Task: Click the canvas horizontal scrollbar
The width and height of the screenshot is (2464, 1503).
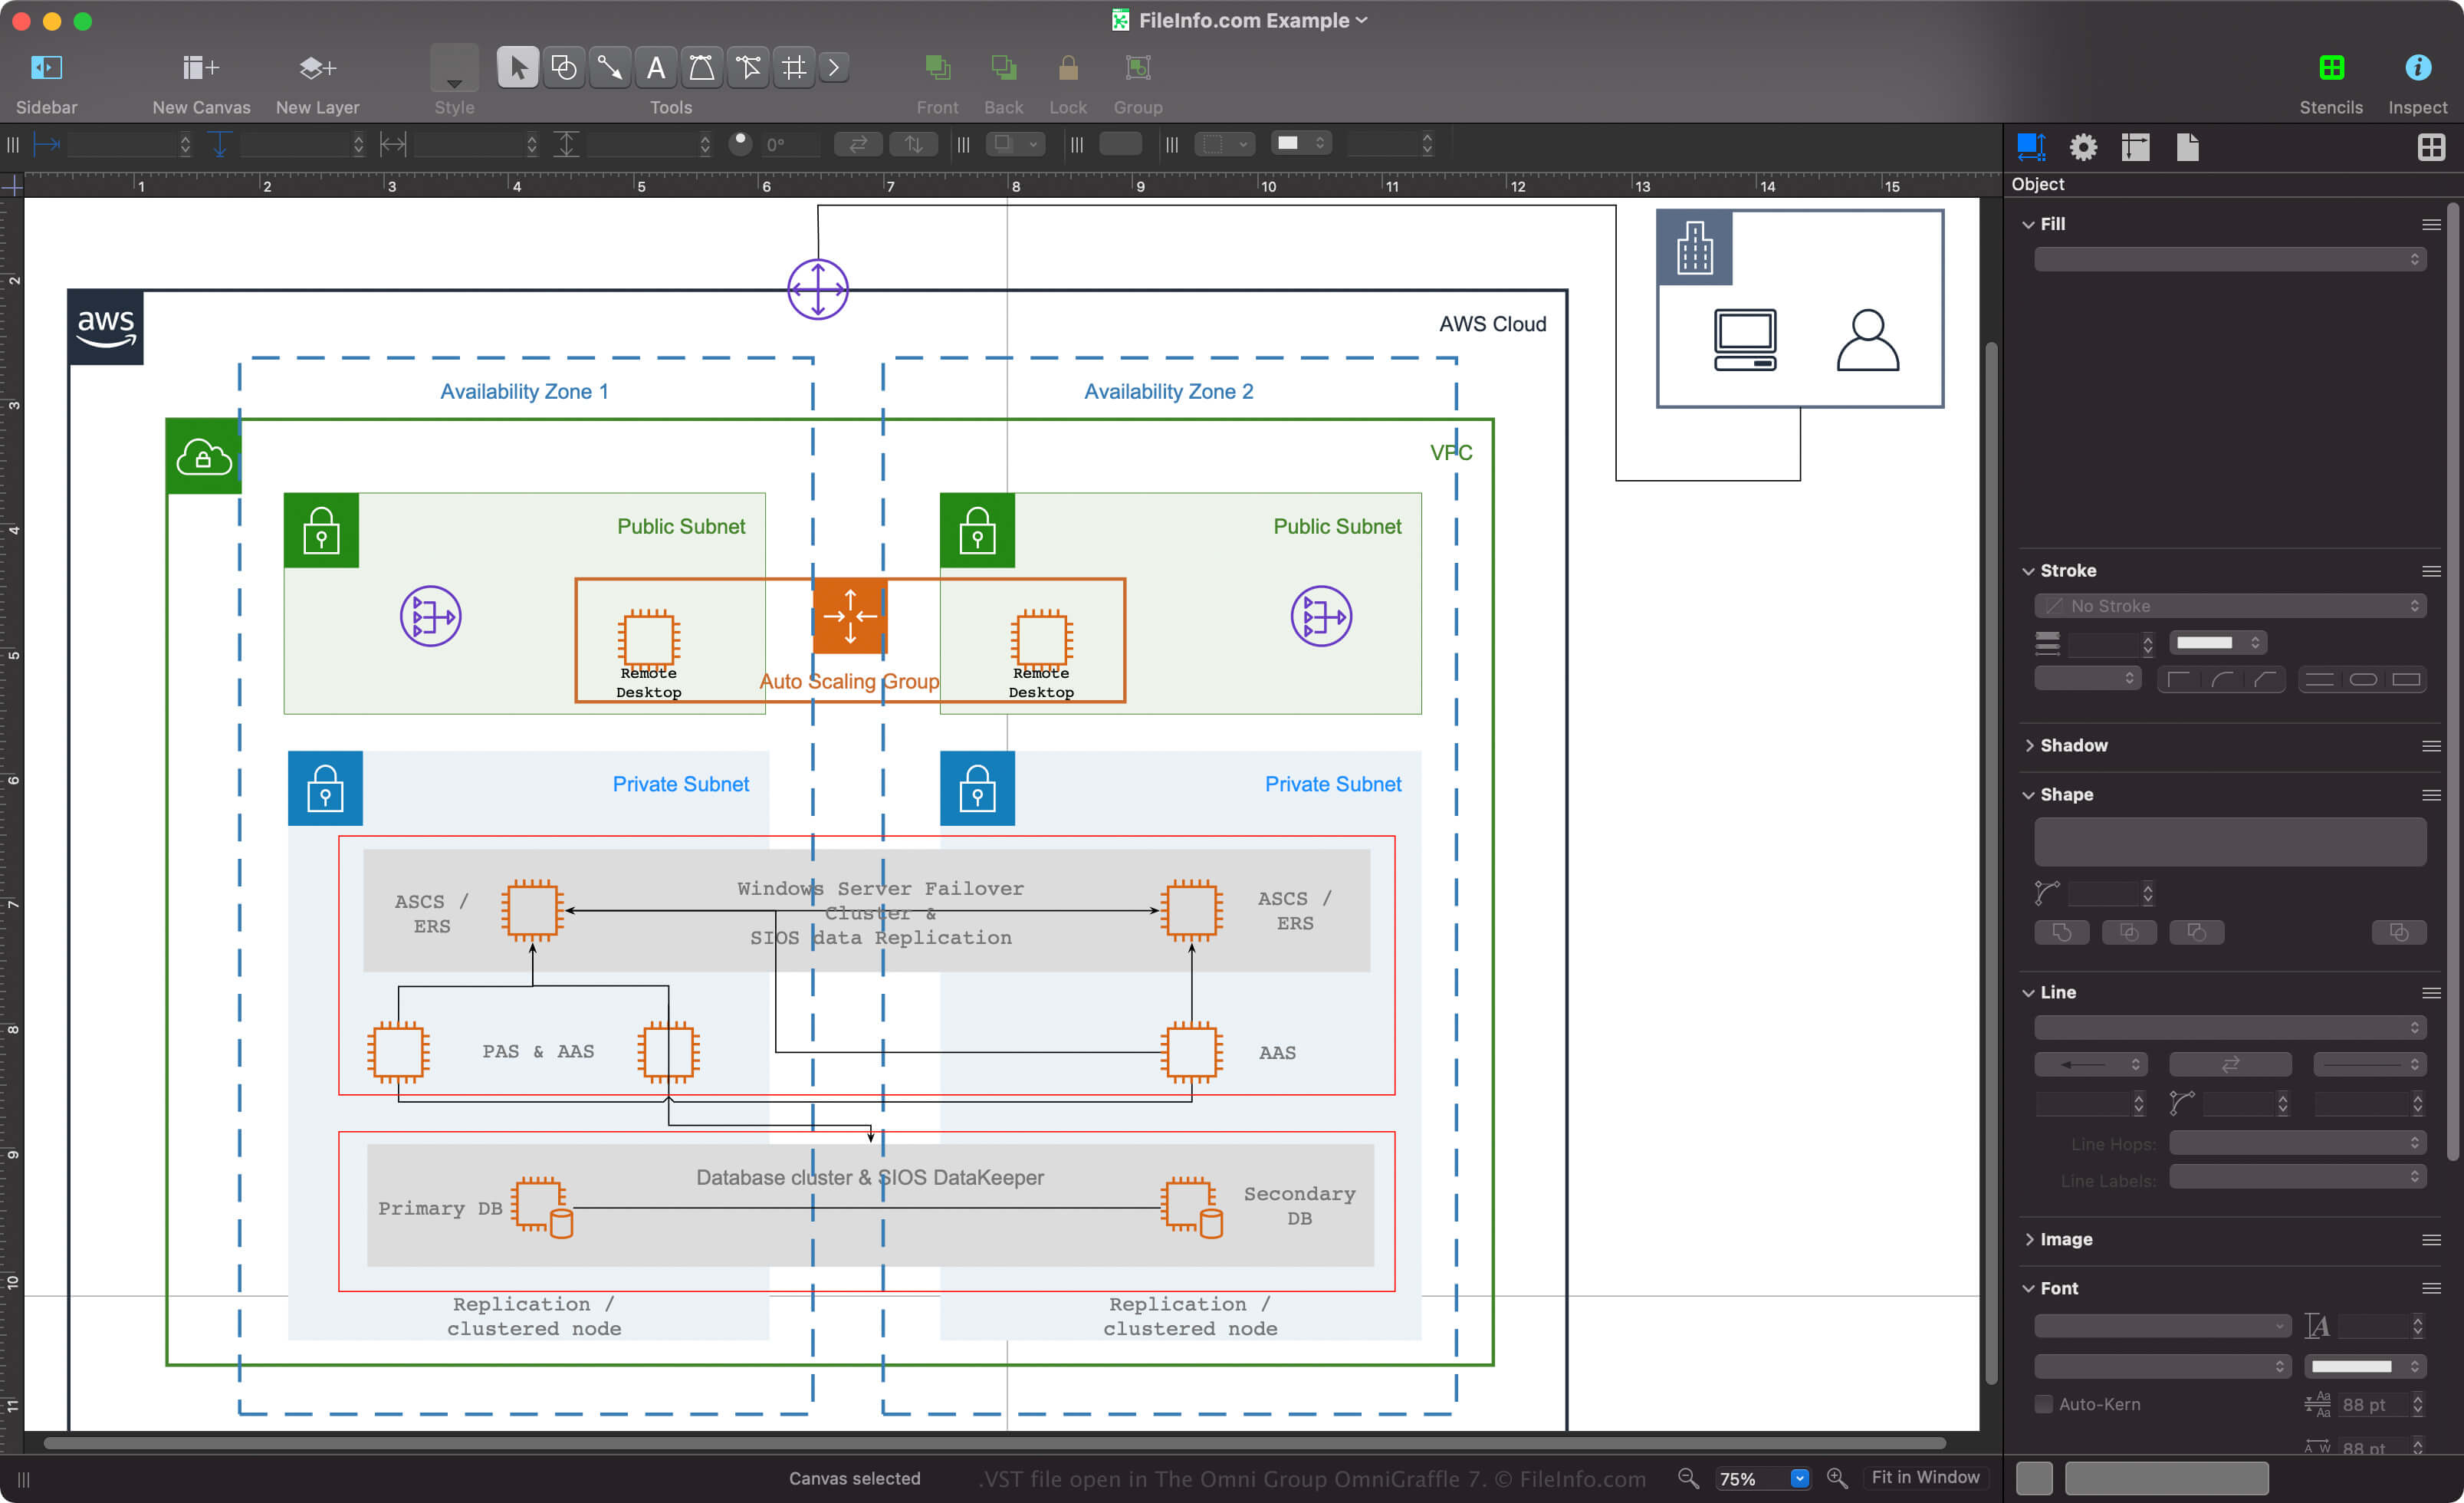Action: click(x=995, y=1443)
